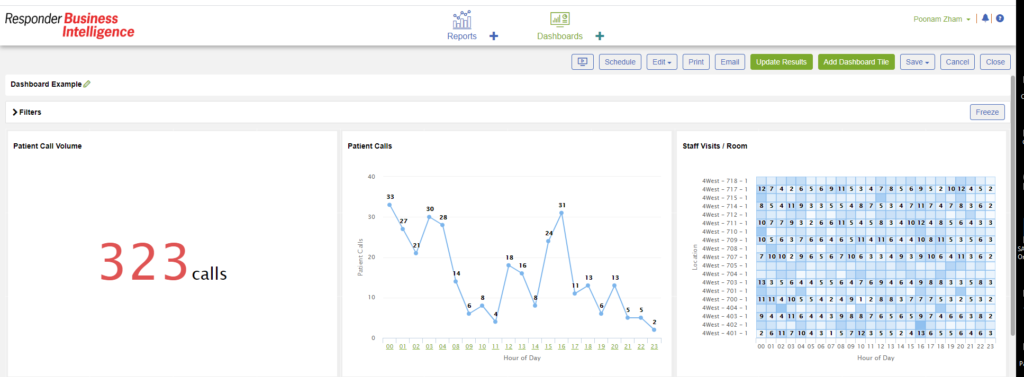
Task: Open the Dashboards monitor icon
Action: [560, 20]
